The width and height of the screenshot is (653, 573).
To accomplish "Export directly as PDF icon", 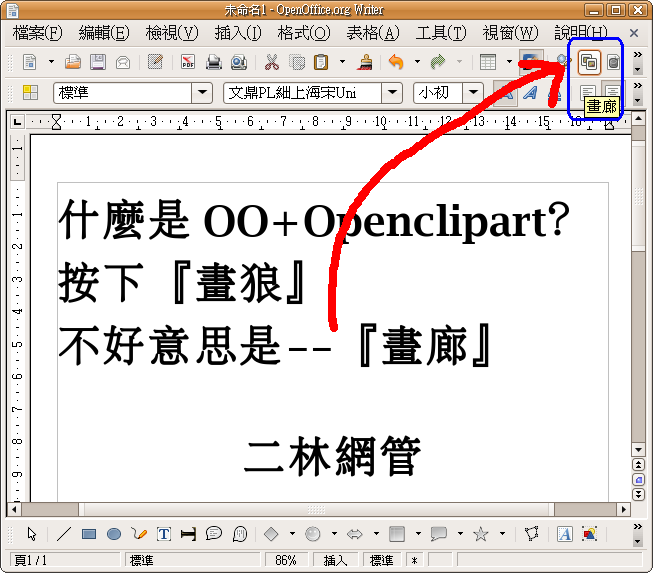I will pos(187,62).
